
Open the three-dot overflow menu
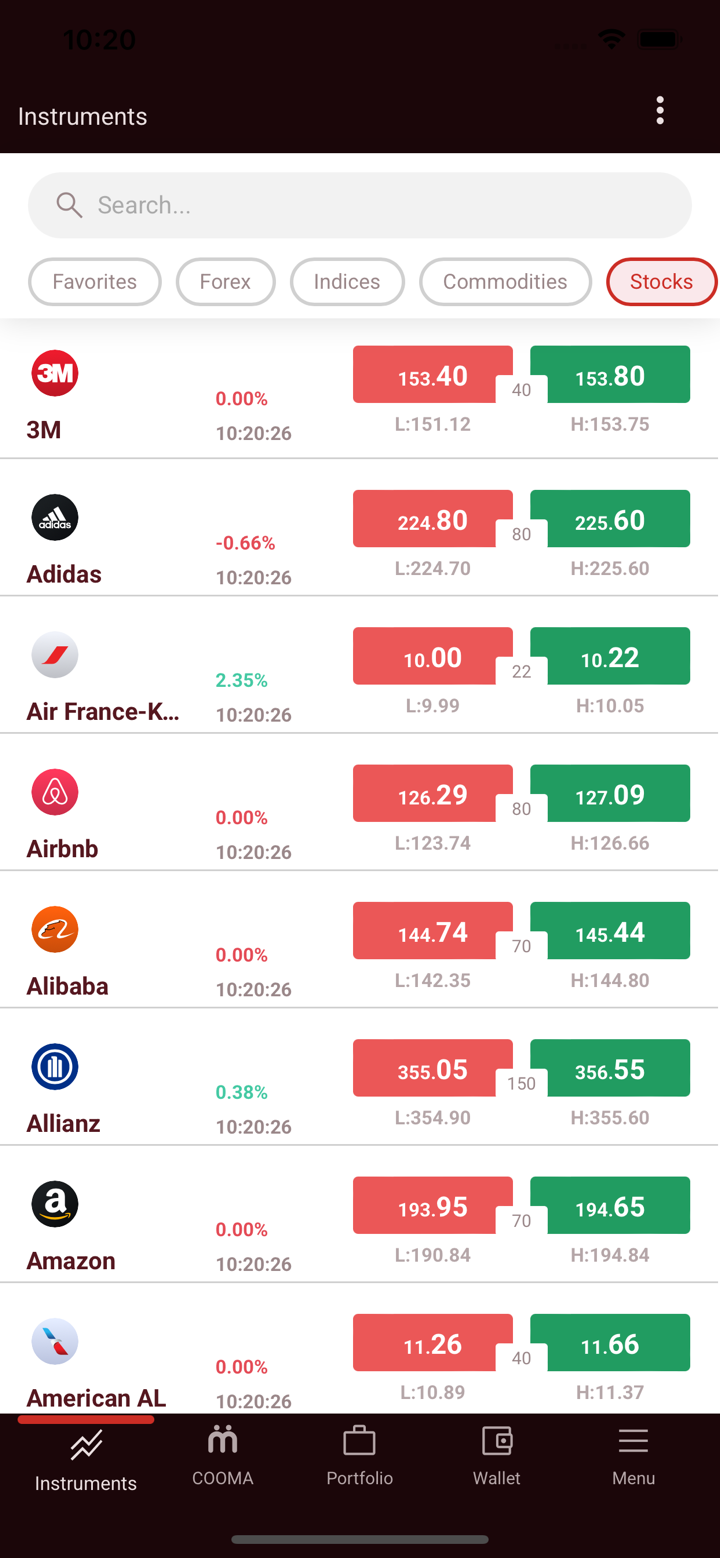pos(660,111)
